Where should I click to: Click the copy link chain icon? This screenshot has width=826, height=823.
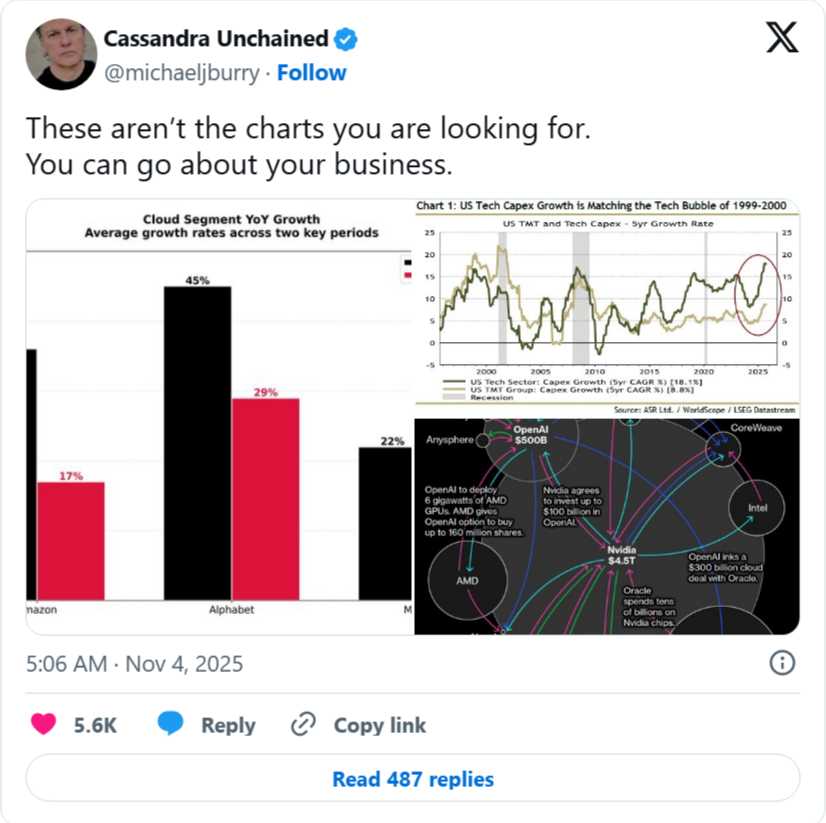303,724
